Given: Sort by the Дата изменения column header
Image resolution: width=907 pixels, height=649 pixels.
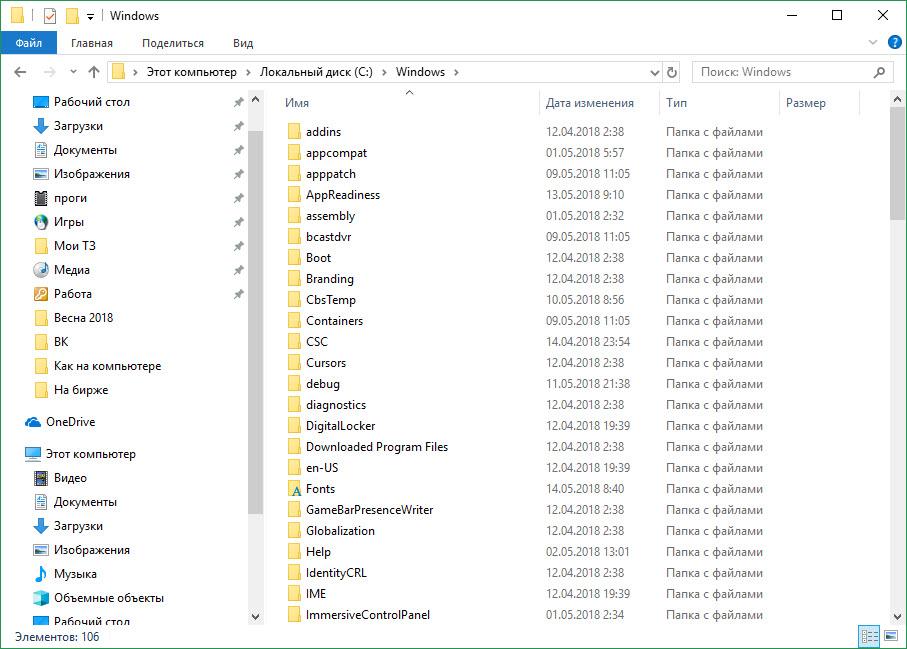Looking at the screenshot, I should (x=589, y=103).
